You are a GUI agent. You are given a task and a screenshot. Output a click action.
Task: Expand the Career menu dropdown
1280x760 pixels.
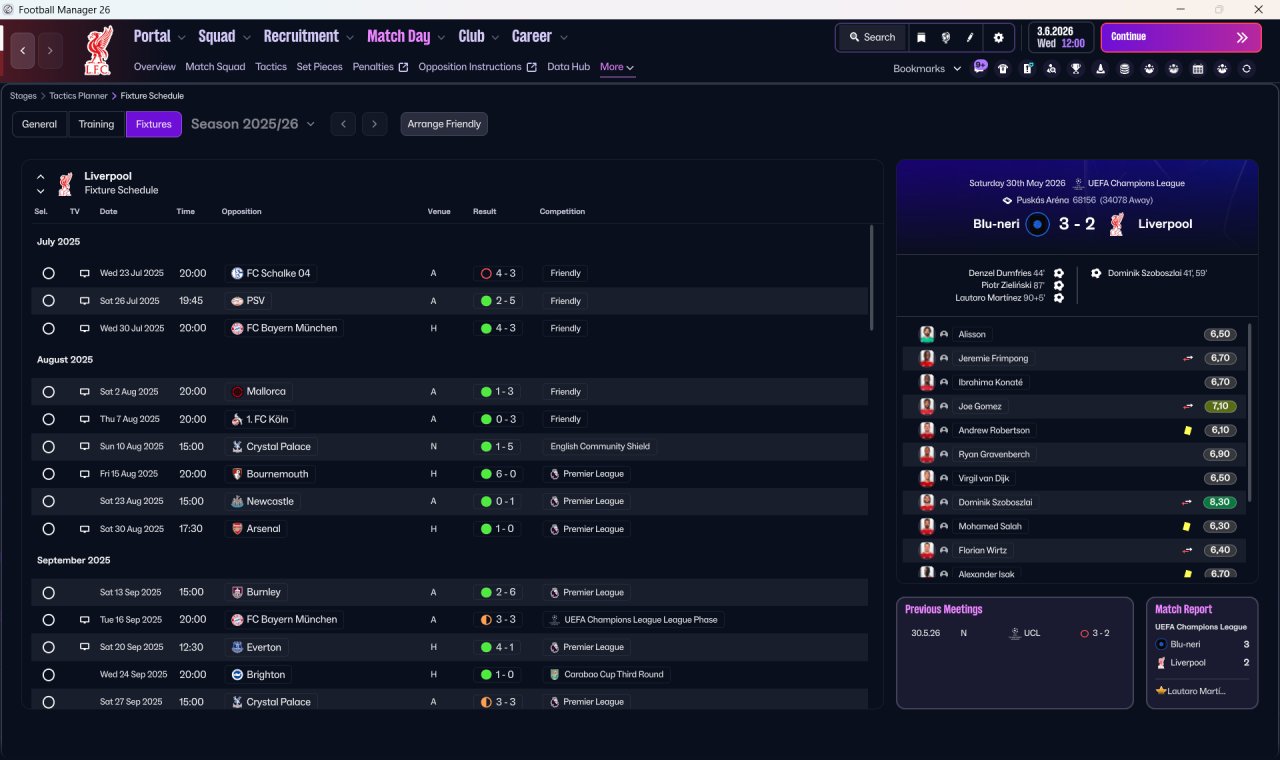tap(564, 38)
